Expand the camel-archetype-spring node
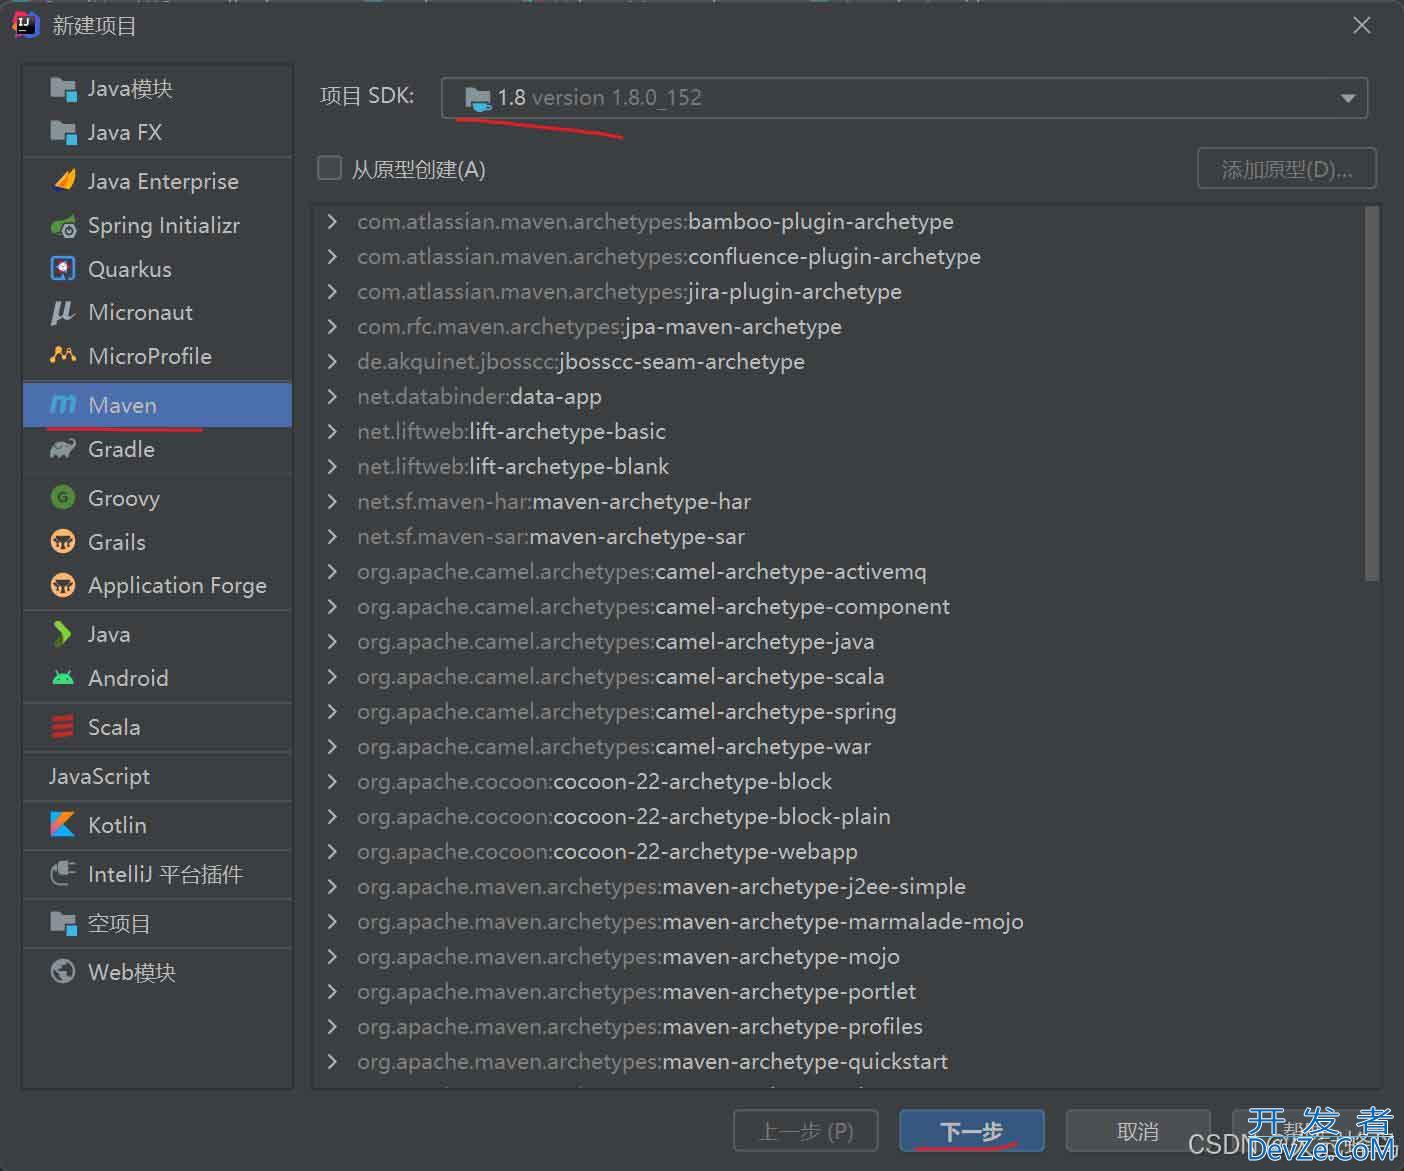Image resolution: width=1404 pixels, height=1171 pixels. pos(332,711)
